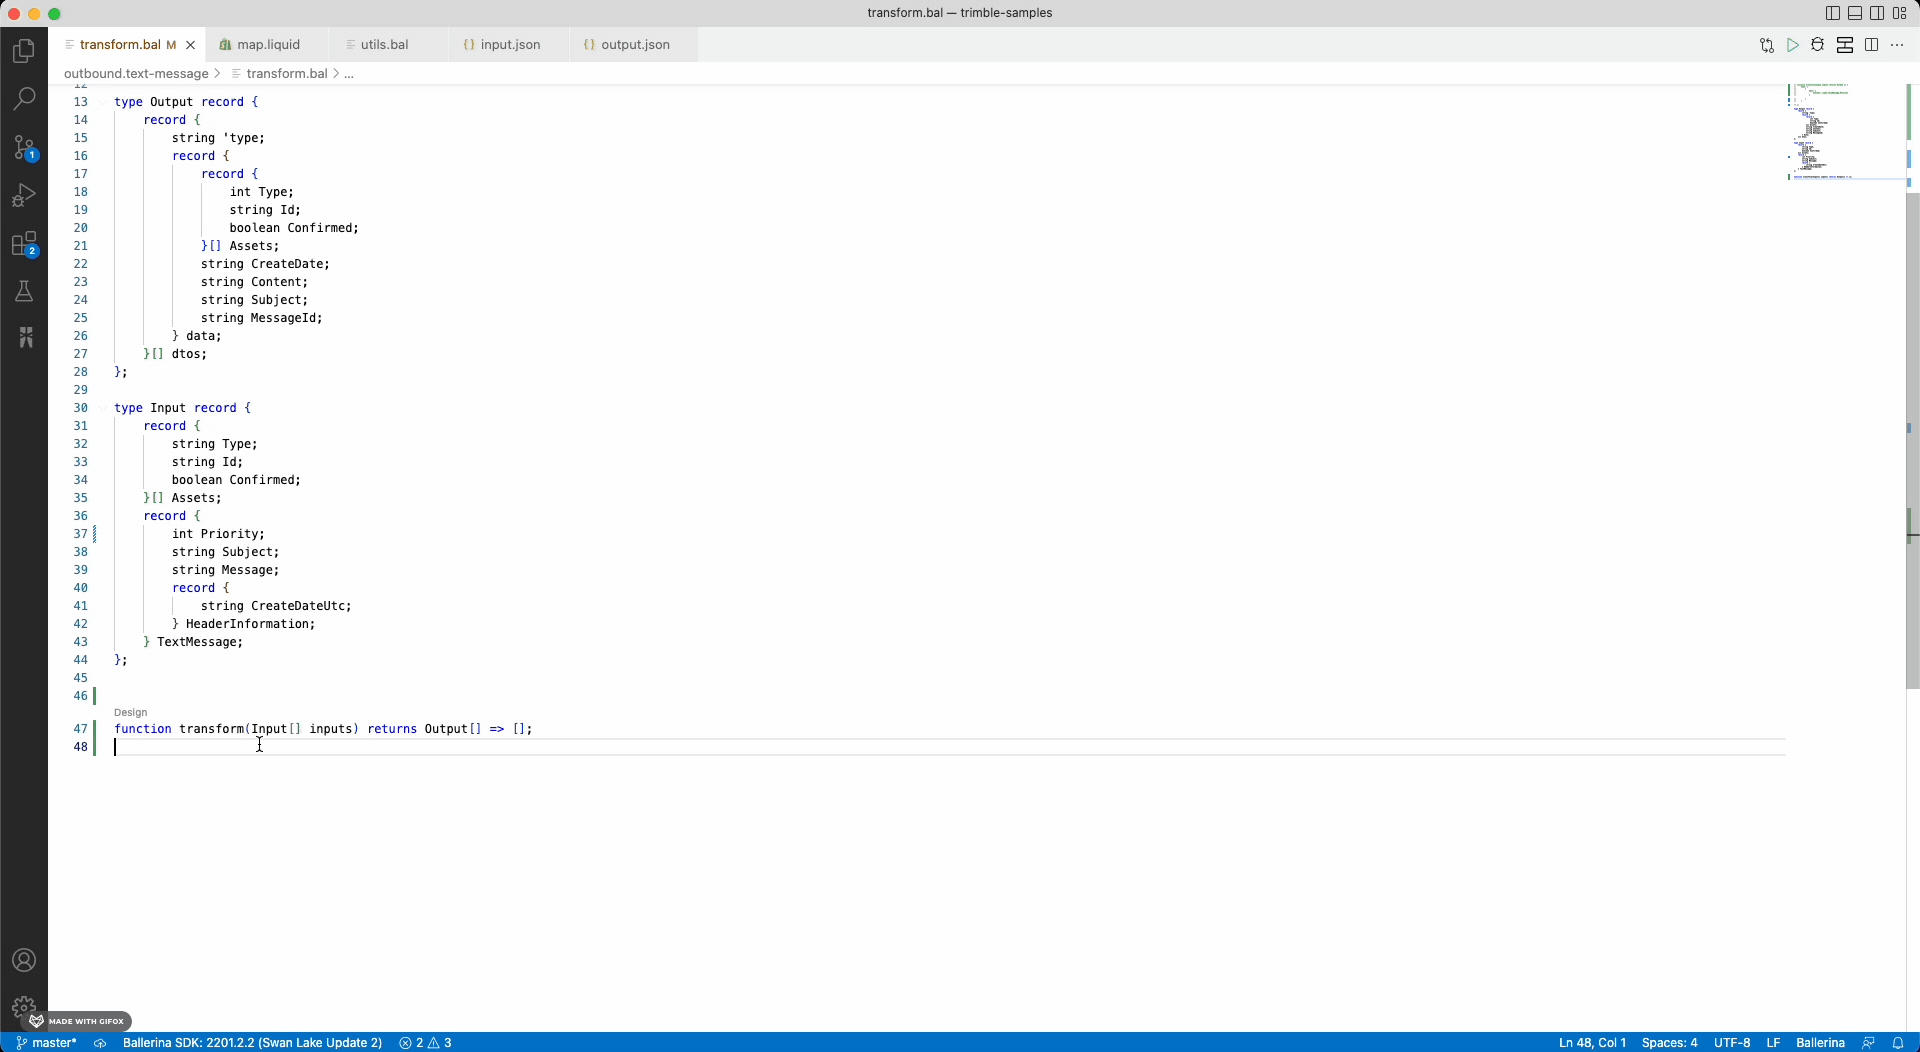The width and height of the screenshot is (1920, 1052).
Task: Click the feedback icon in status bar
Action: tap(1868, 1042)
